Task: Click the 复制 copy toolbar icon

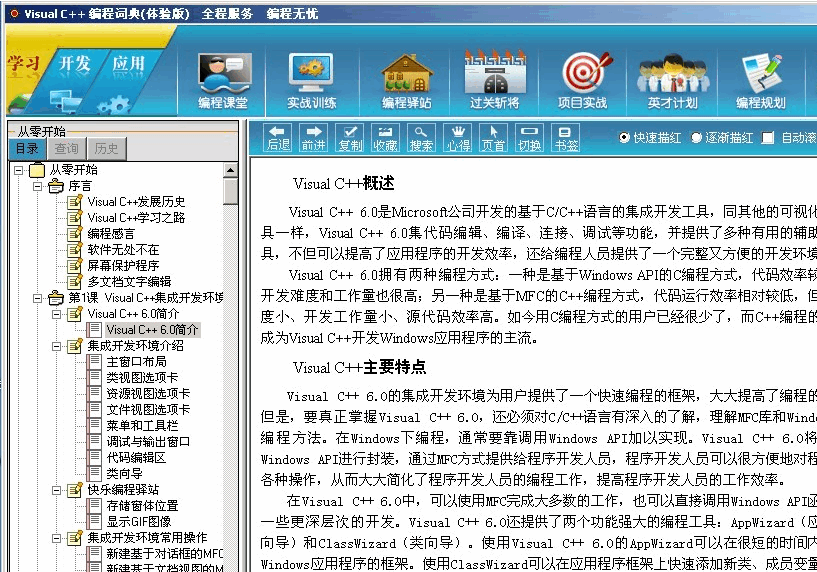Action: tap(350, 138)
